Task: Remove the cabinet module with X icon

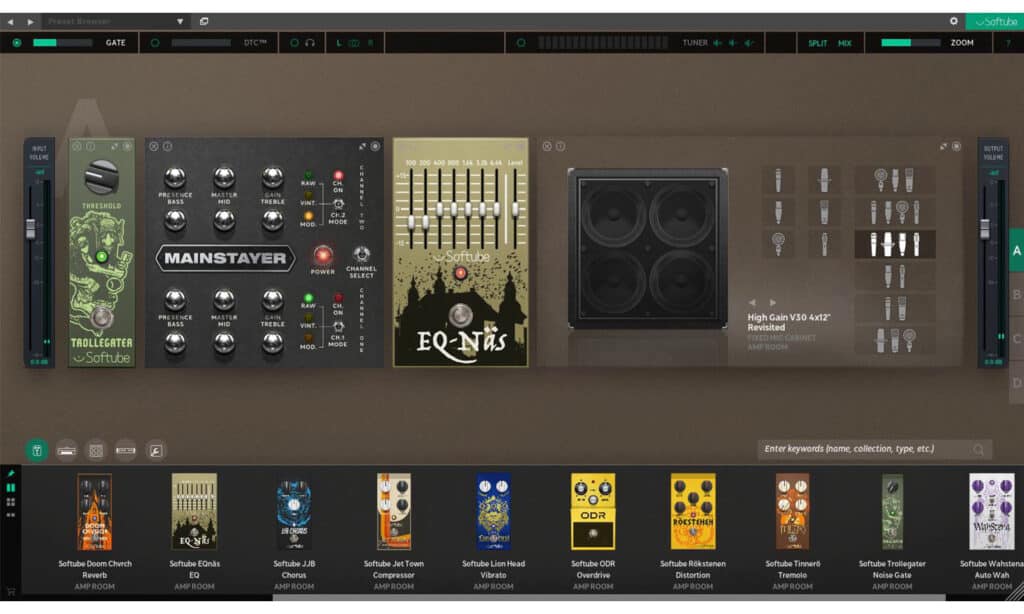Action: click(x=547, y=146)
